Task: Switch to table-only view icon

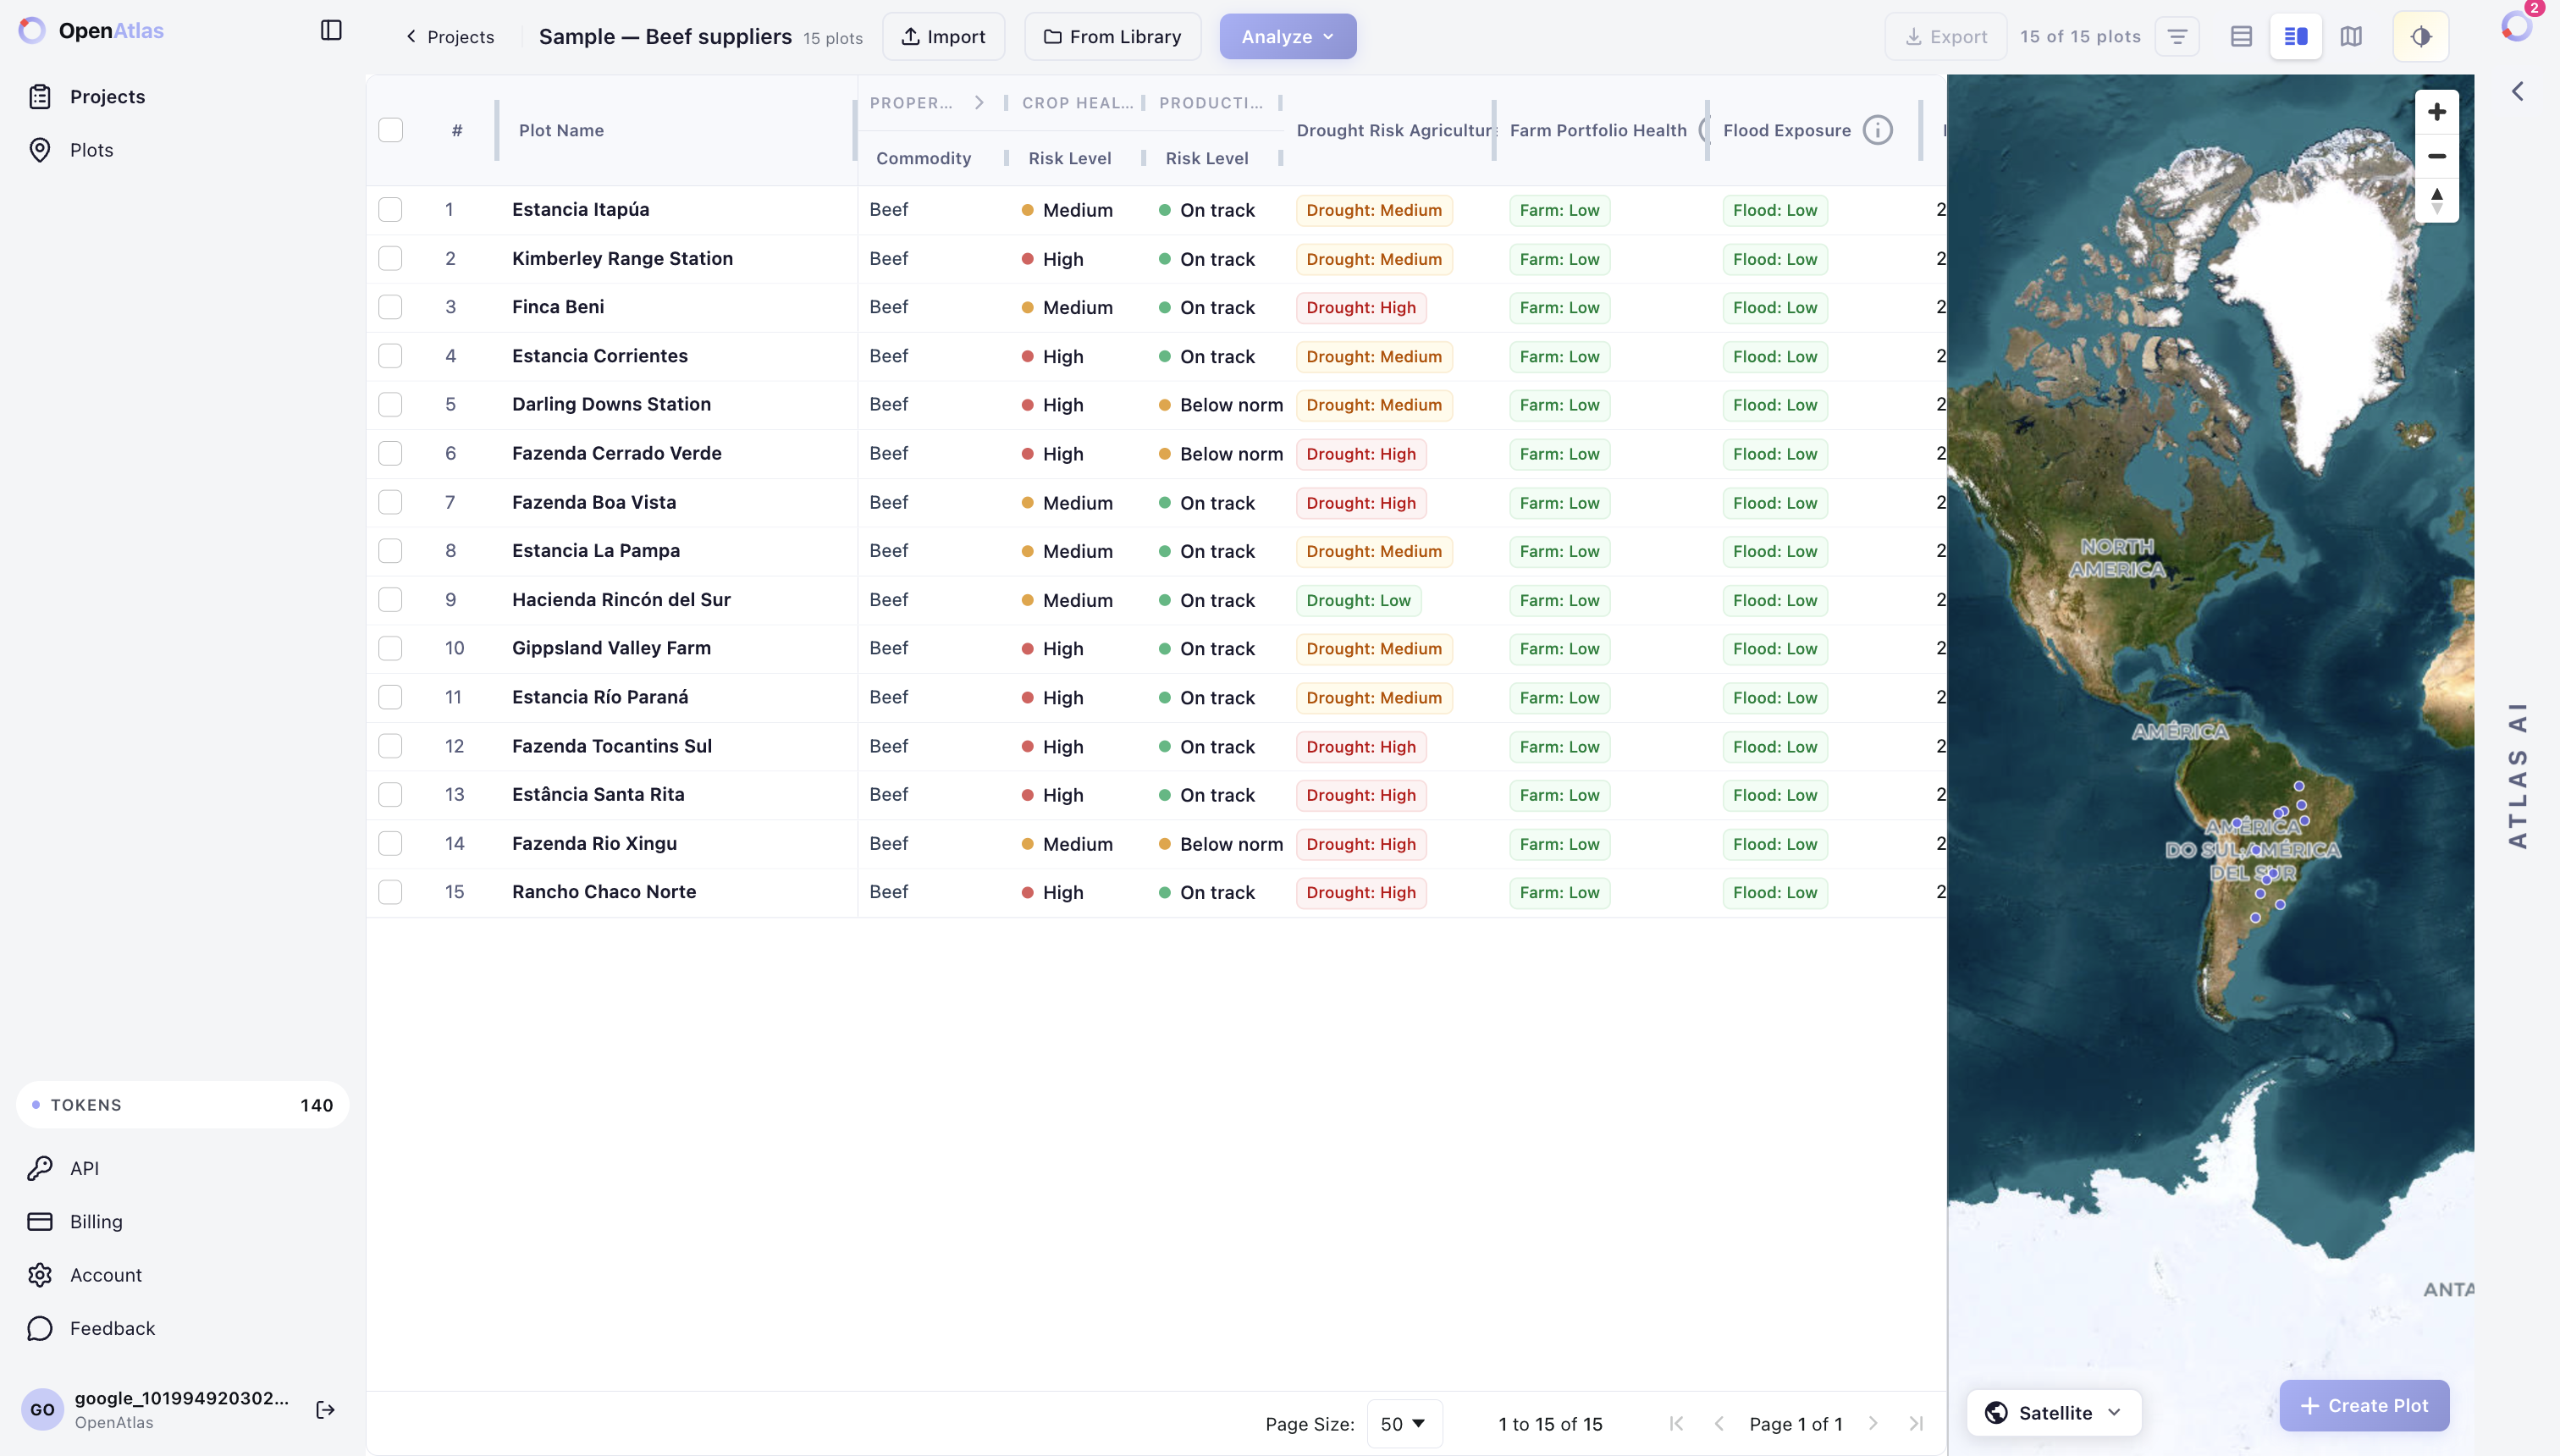Action: [x=2241, y=37]
